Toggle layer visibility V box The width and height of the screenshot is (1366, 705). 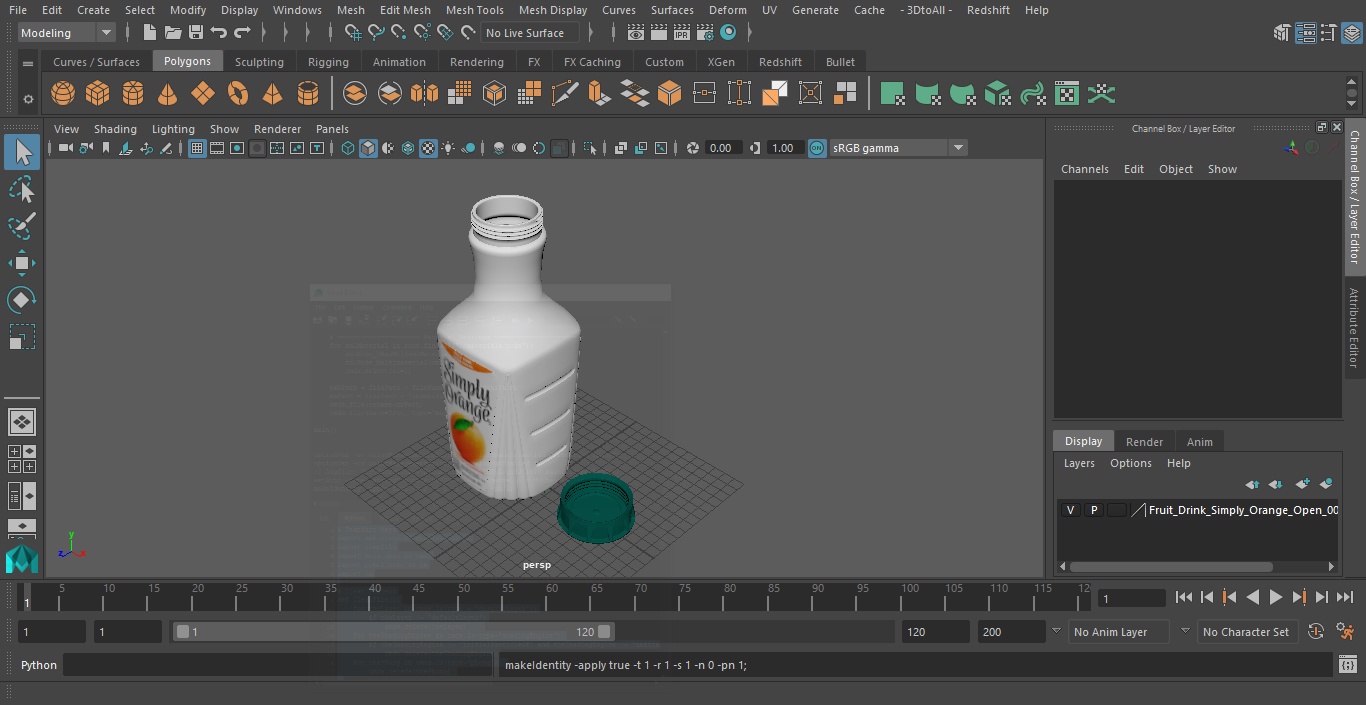1070,510
